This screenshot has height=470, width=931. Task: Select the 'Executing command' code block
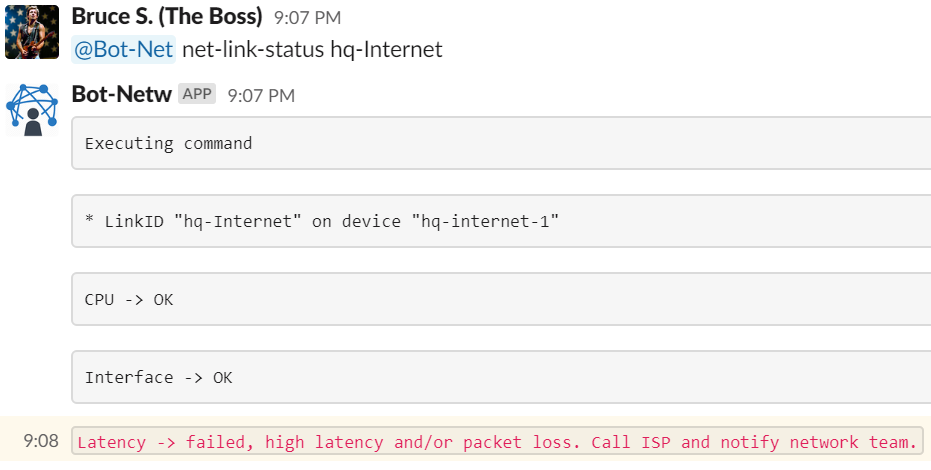coord(501,143)
